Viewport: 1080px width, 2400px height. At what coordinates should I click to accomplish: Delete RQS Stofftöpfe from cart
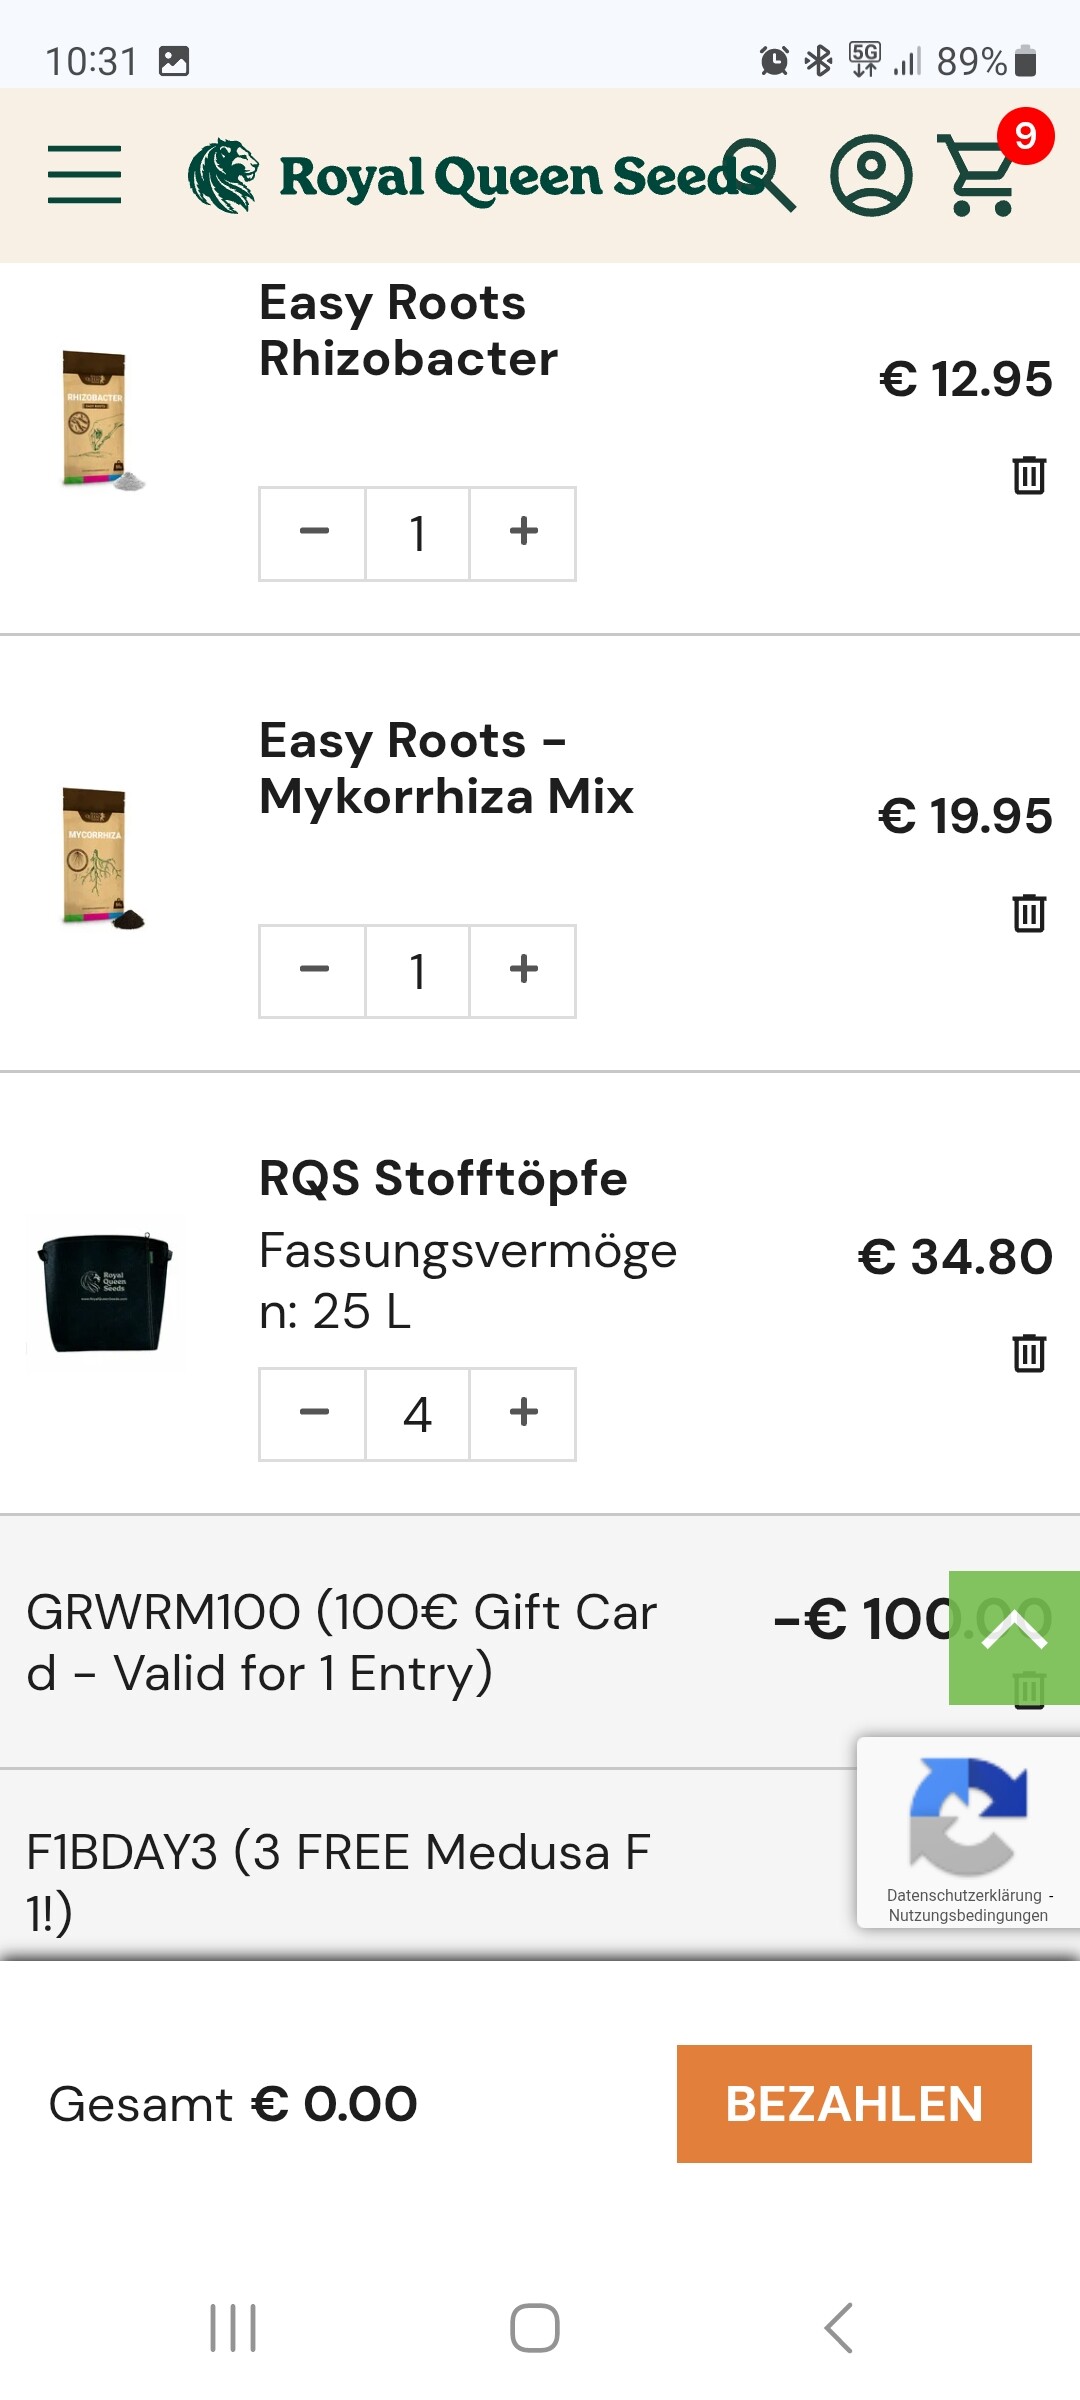coord(1029,1353)
